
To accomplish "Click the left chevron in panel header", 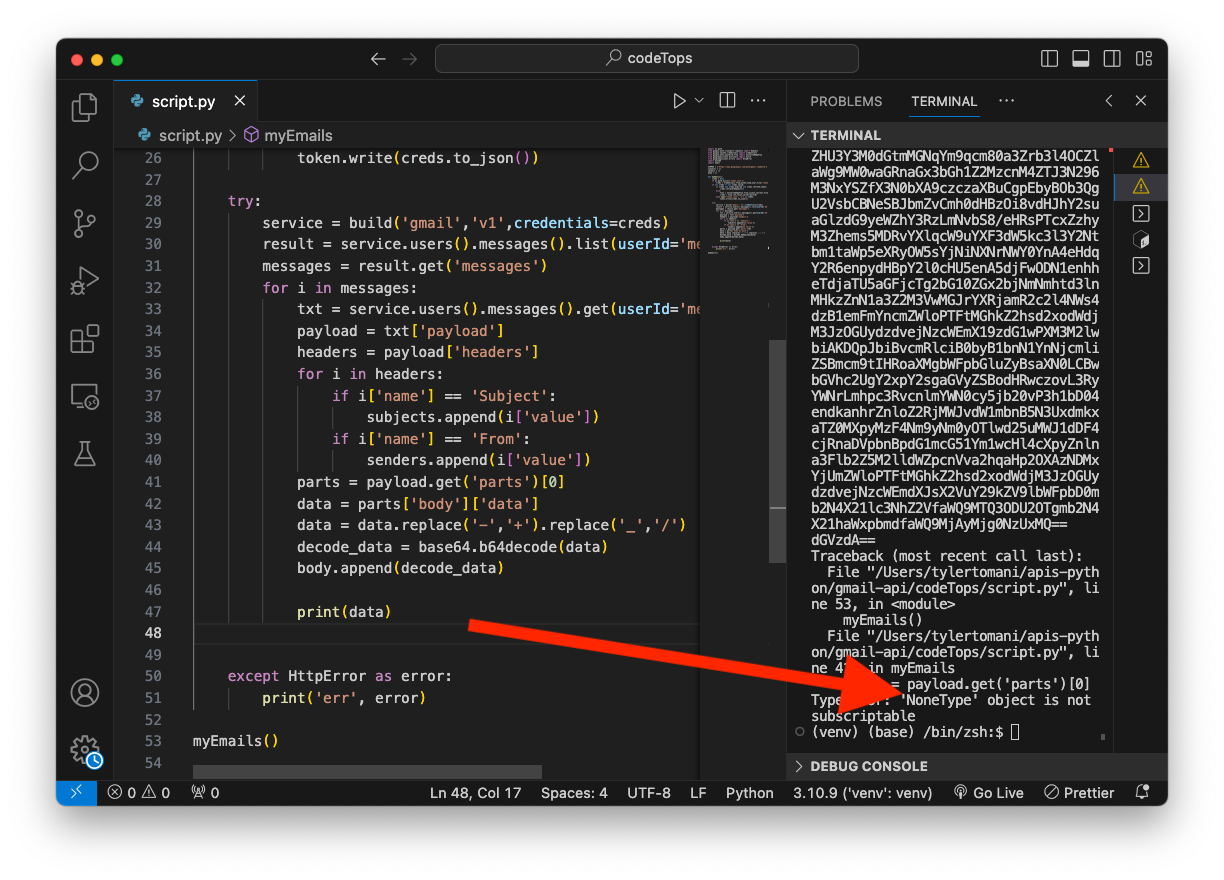I will tap(1109, 101).
